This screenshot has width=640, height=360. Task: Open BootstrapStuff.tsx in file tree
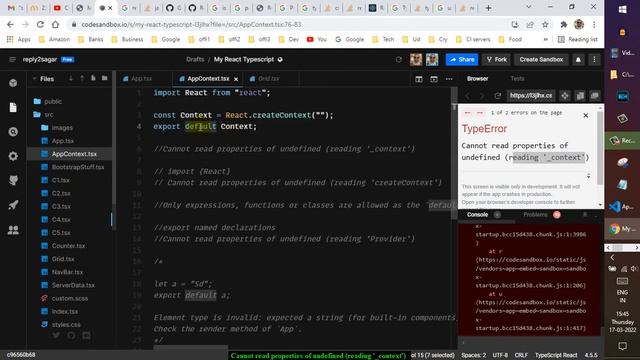[78, 167]
